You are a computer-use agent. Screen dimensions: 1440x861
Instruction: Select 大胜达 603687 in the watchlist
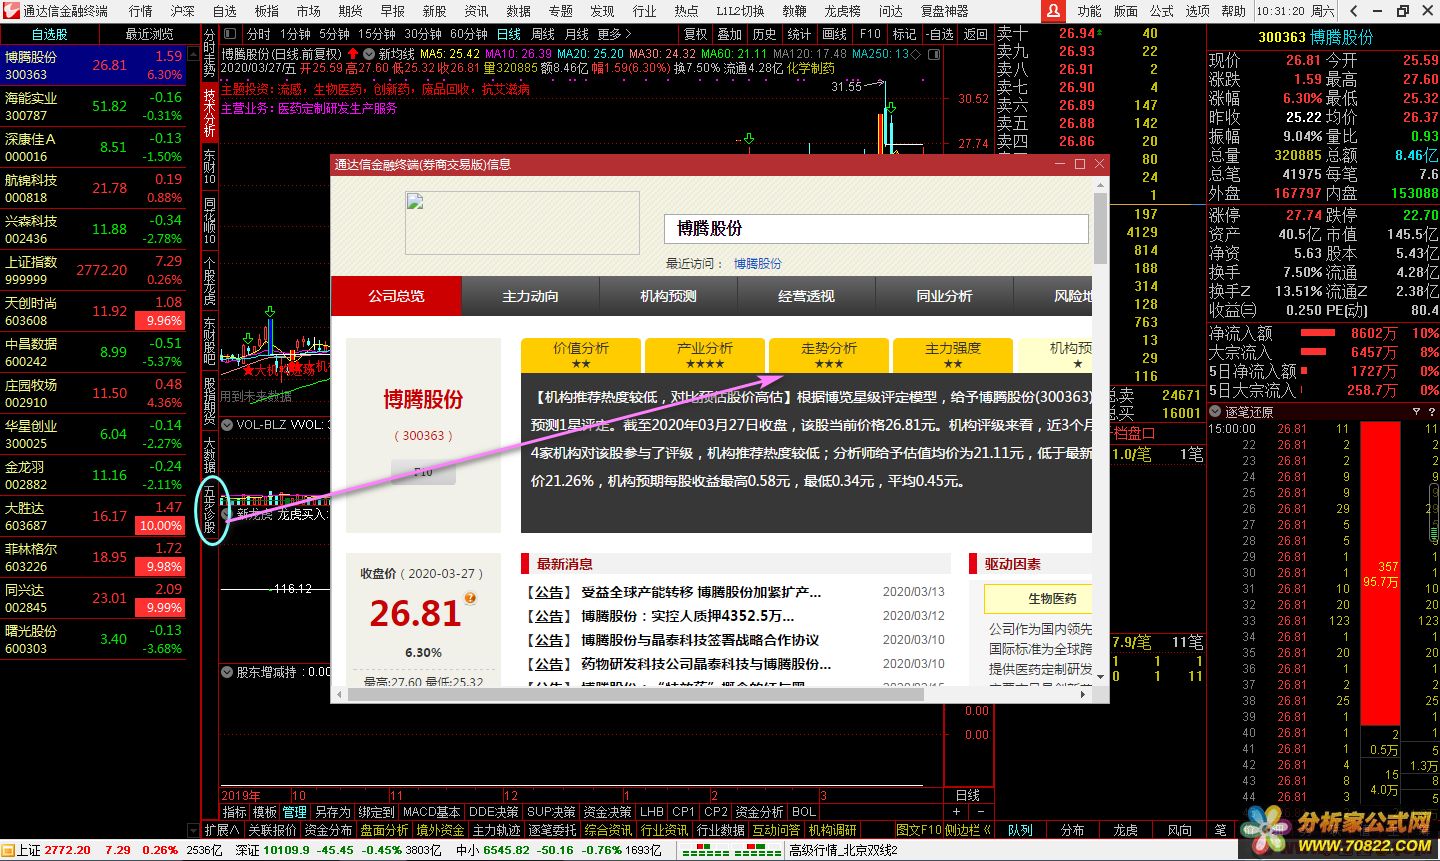[93, 517]
